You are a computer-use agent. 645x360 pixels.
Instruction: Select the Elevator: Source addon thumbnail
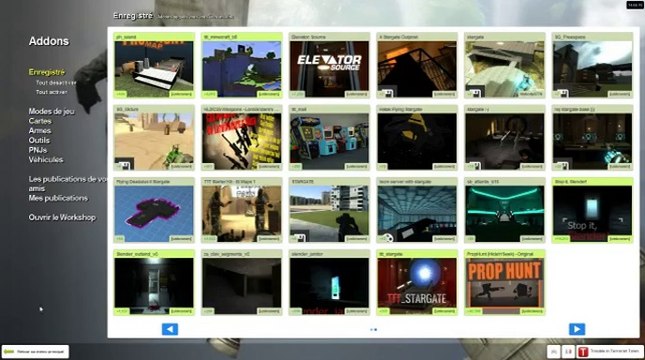pos(329,69)
